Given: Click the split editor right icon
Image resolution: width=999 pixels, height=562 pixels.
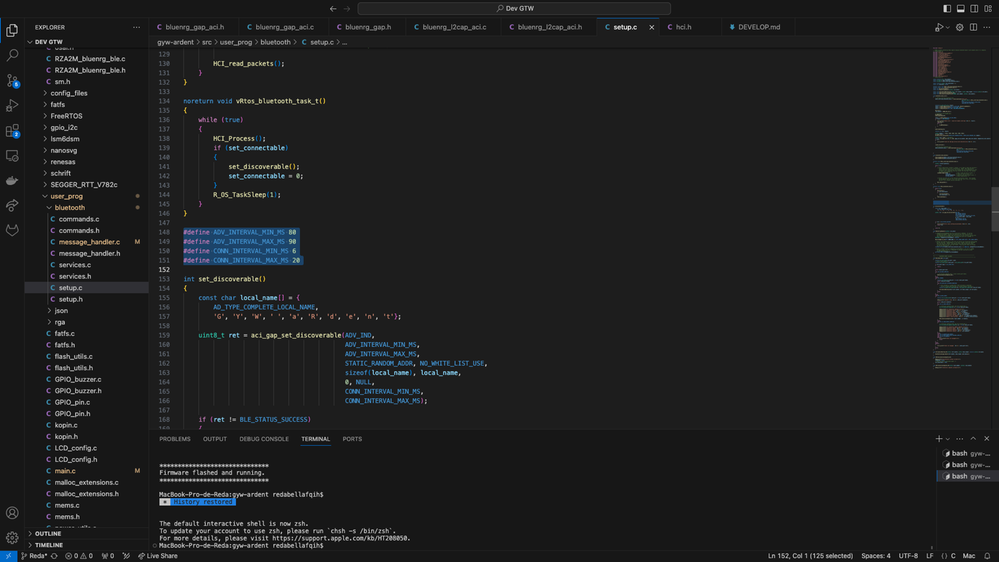Looking at the screenshot, I should tap(974, 27).
